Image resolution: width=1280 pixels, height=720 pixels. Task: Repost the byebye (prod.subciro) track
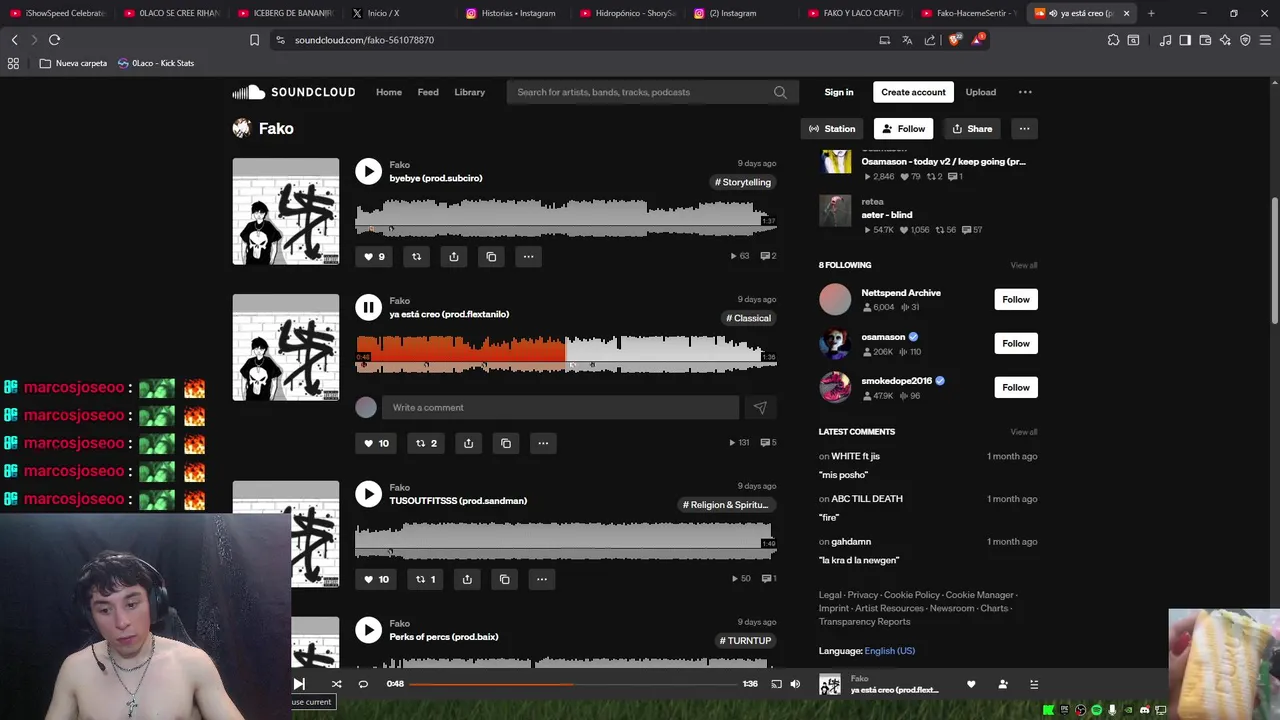[x=416, y=256]
